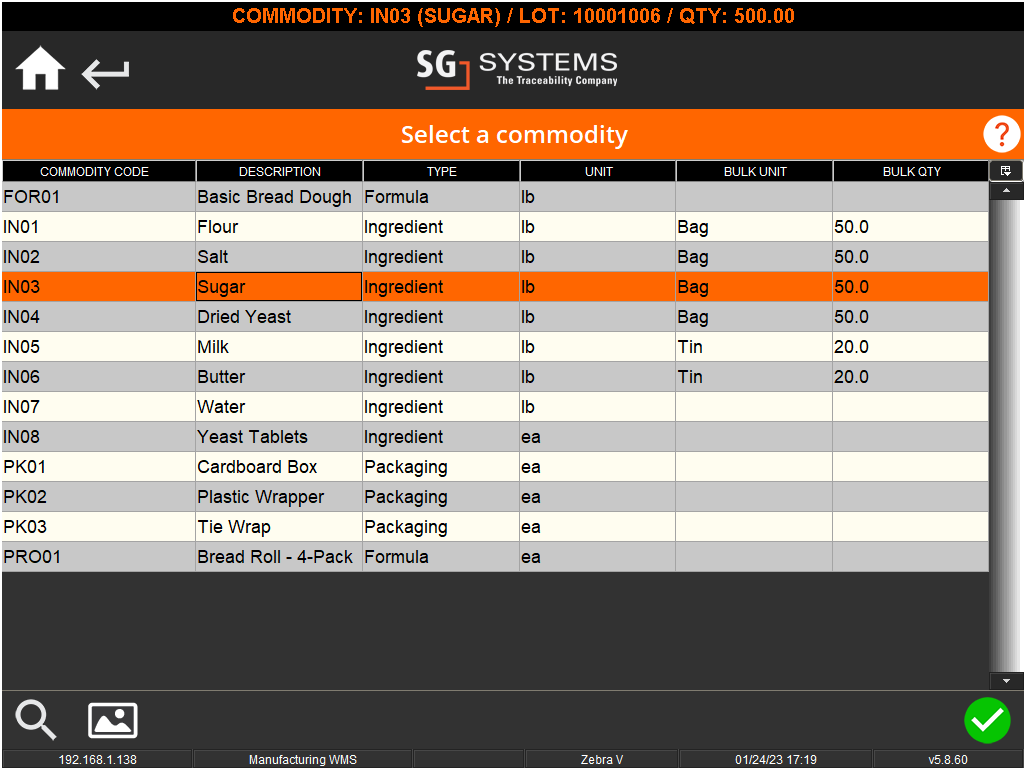Sort by the COMMODITY CODE column header
Viewport: 1026px width, 770px height.
pos(97,171)
